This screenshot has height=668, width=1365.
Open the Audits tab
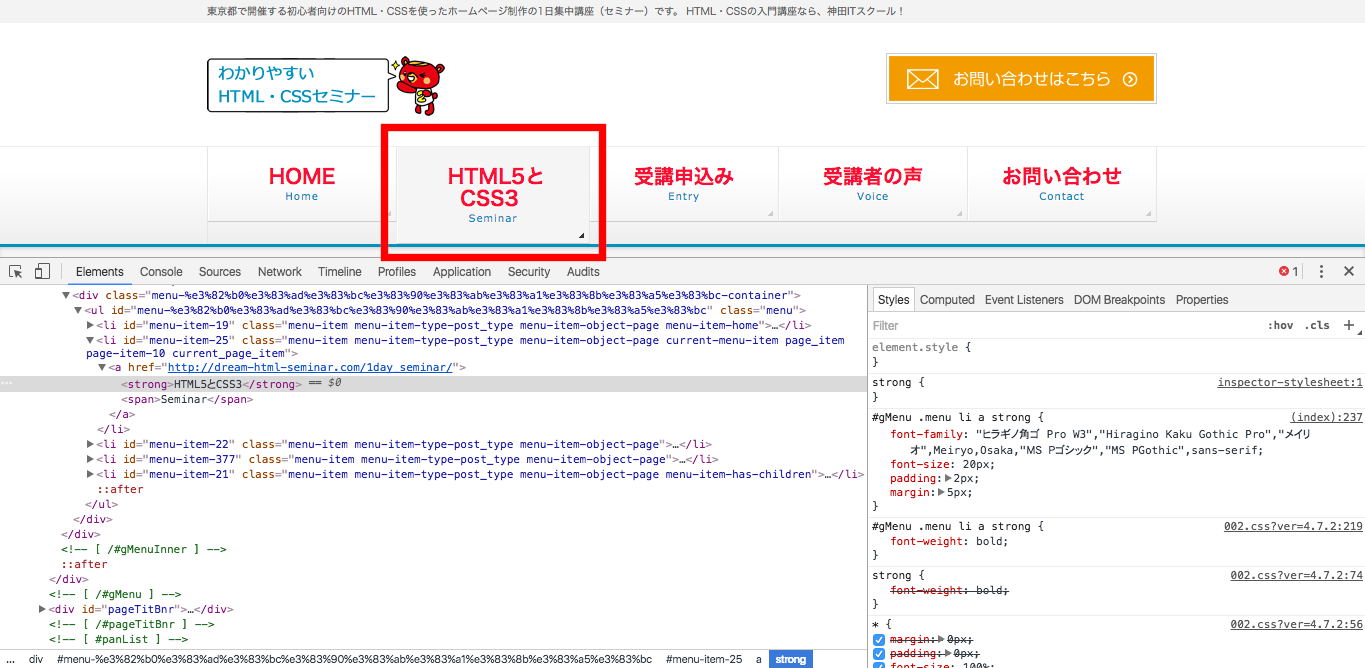point(583,272)
